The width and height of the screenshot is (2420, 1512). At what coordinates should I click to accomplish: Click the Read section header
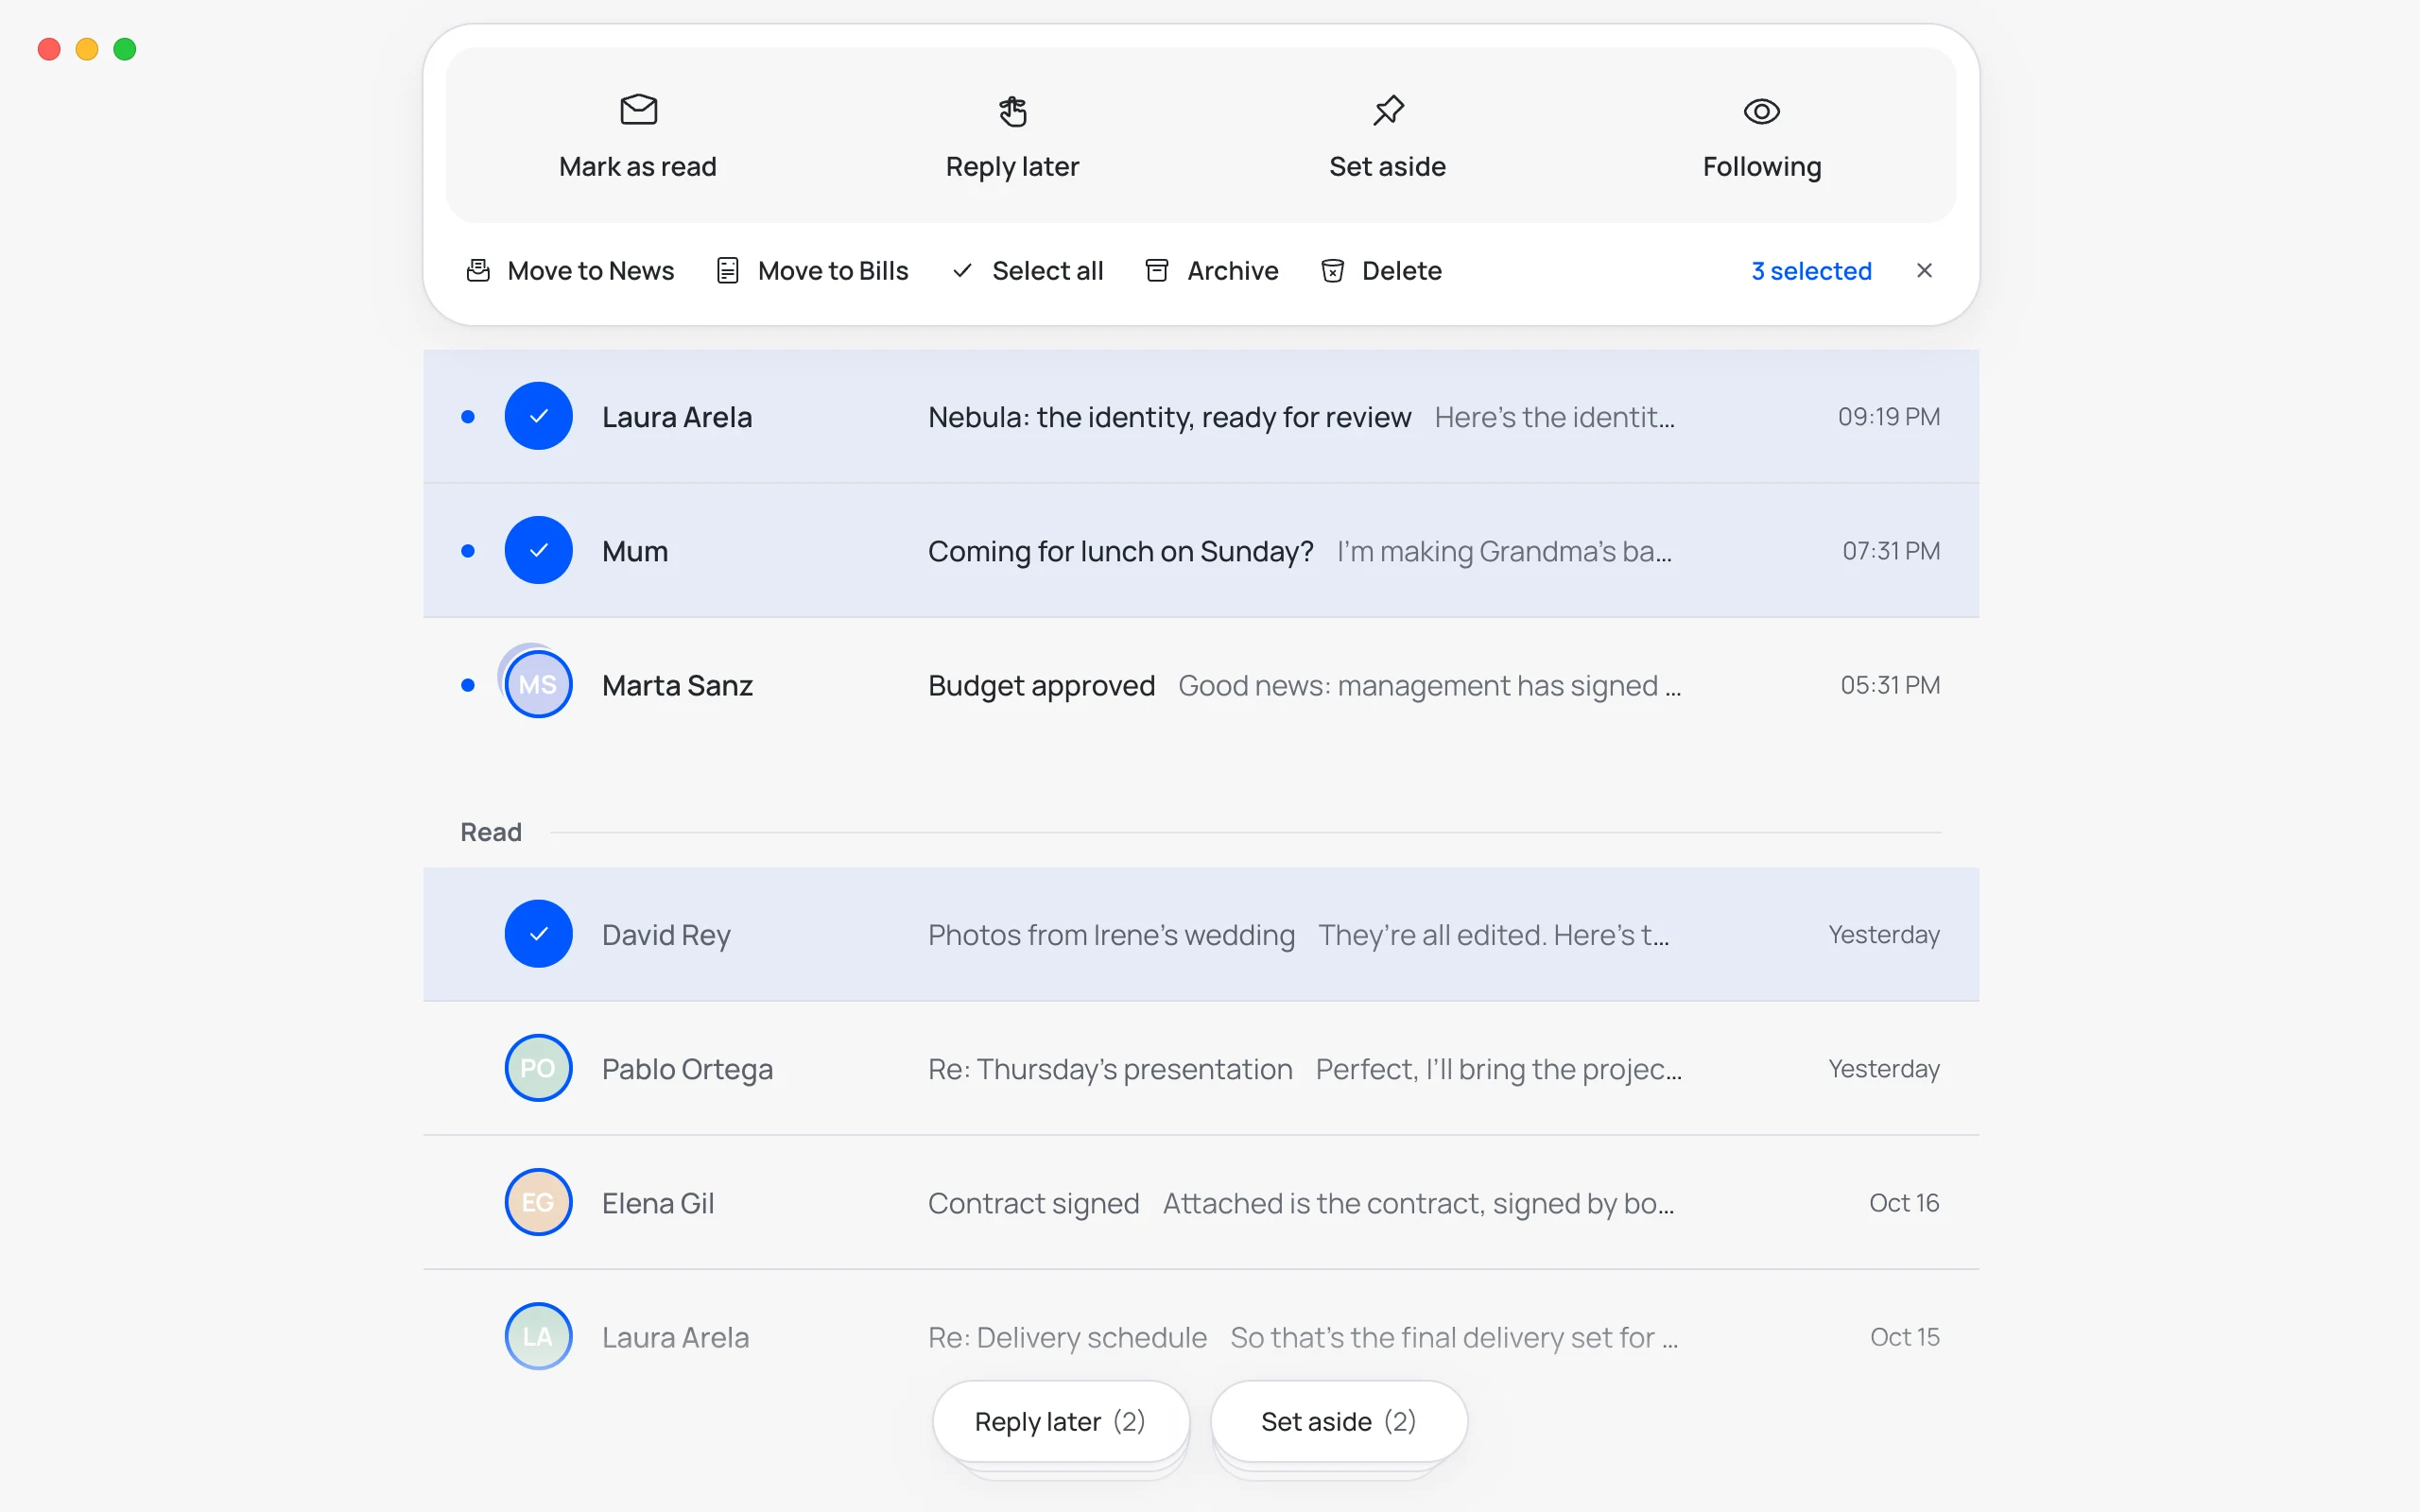pos(491,832)
